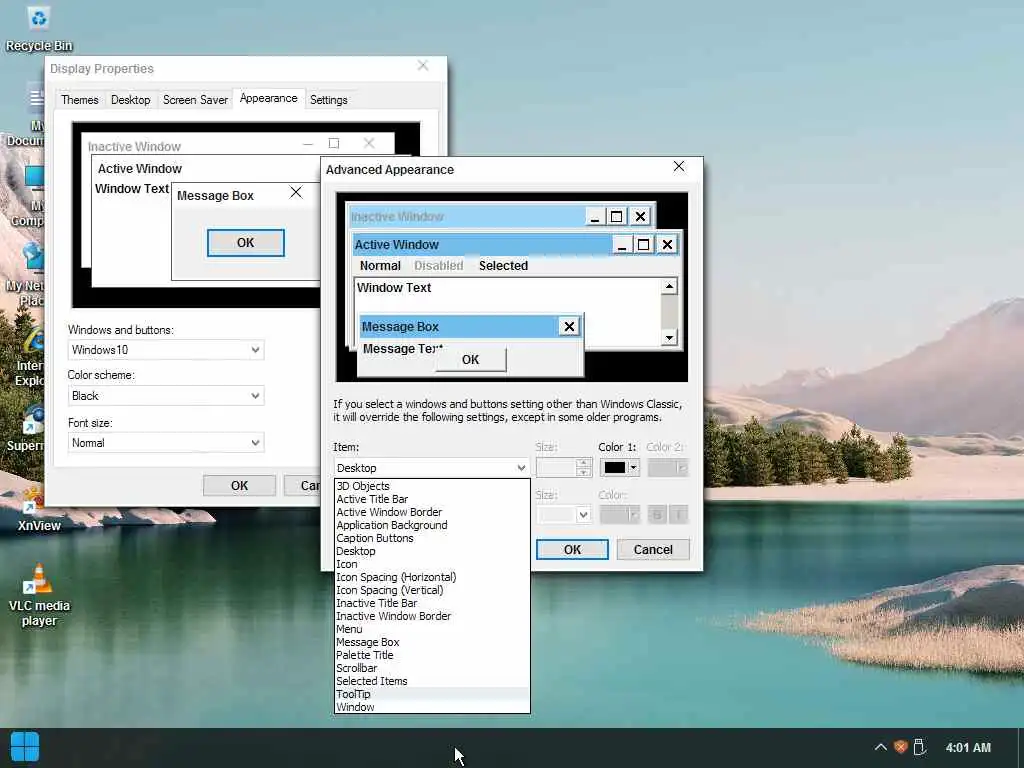Open the Windows and buttons dropdown
Image resolution: width=1024 pixels, height=768 pixels.
click(166, 350)
